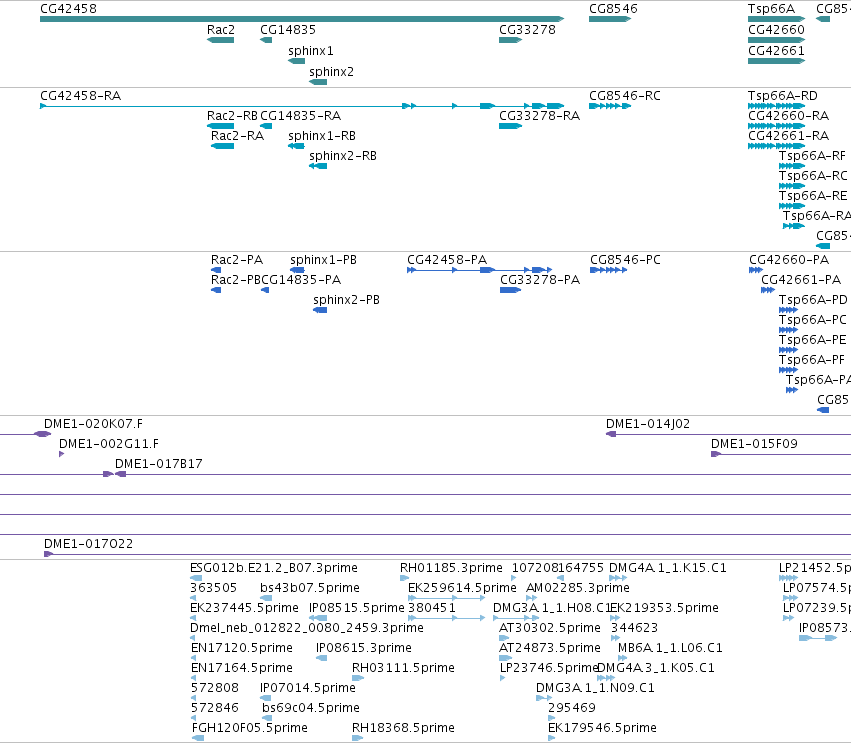The width and height of the screenshot is (851, 743).
Task: Select sphinx1-PB protein feature
Action: click(x=297, y=270)
